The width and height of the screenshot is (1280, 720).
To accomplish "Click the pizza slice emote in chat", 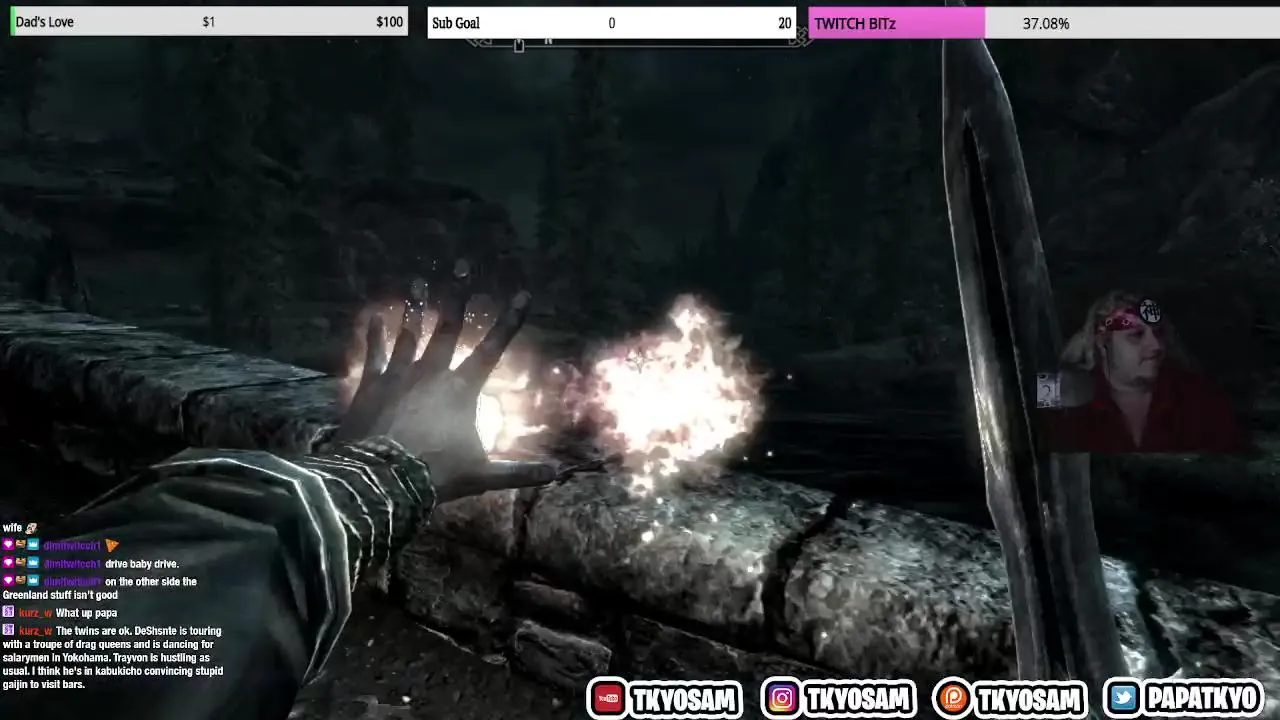I will pos(112,546).
